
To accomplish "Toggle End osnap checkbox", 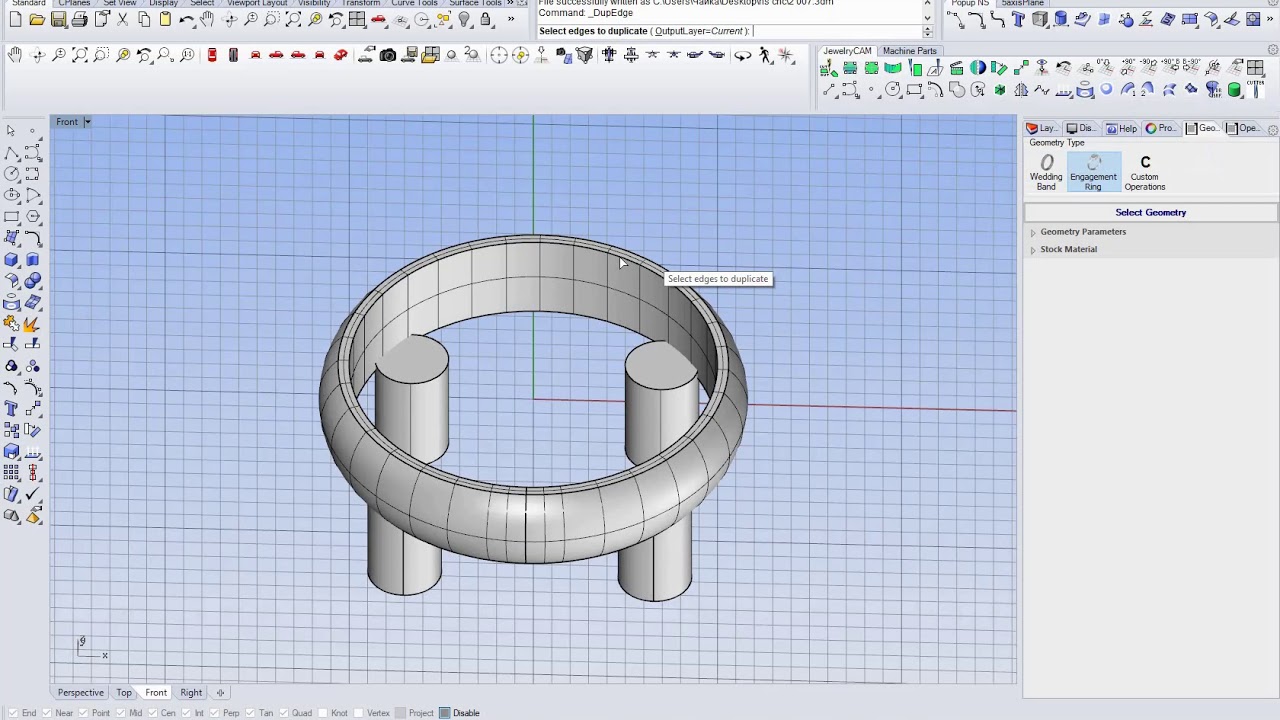I will (x=15, y=713).
